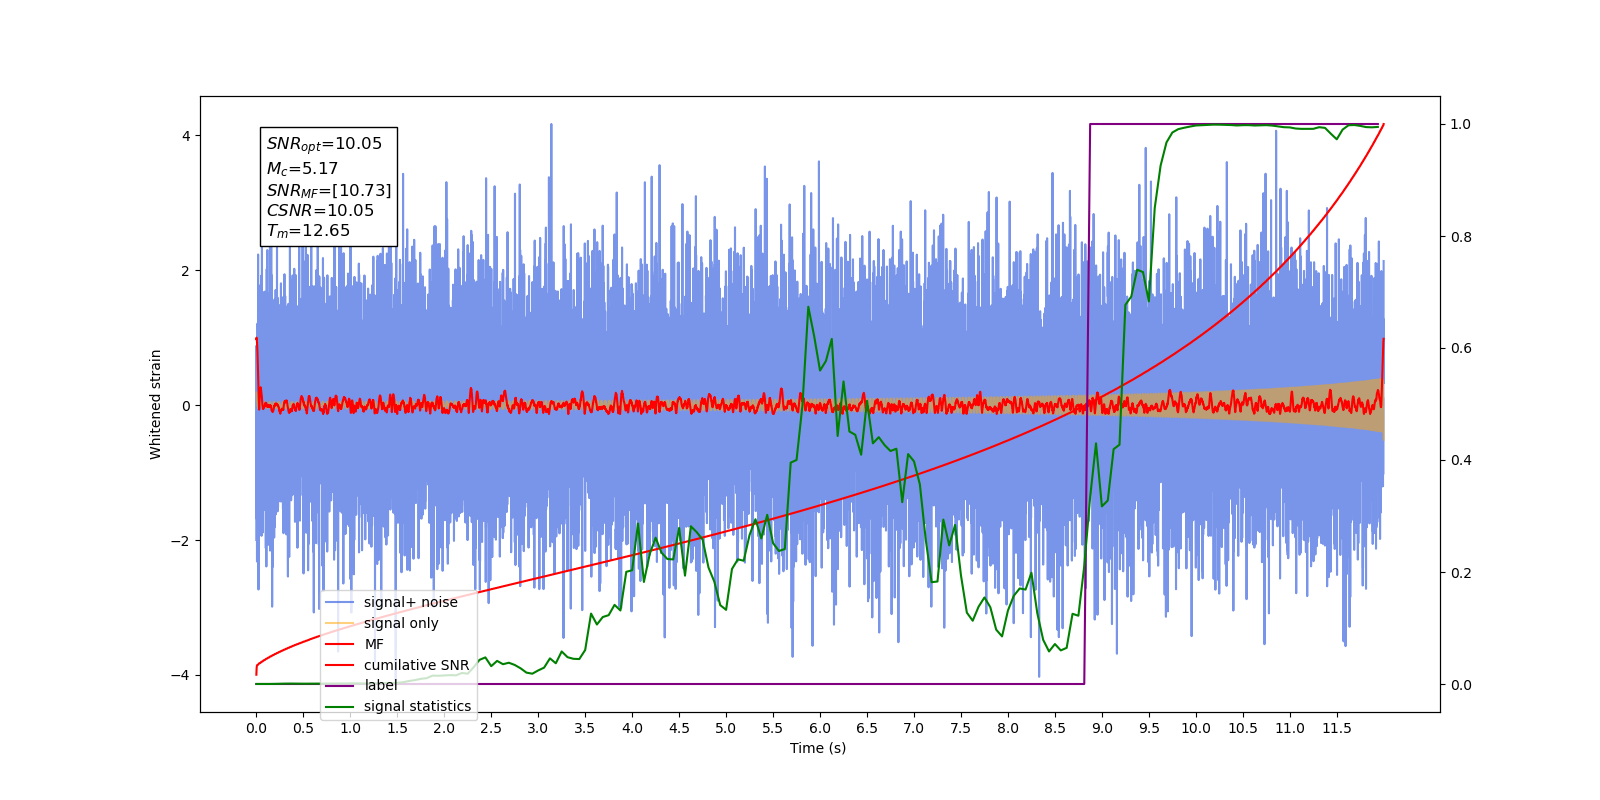Click the 'cumilative SNR' legend label
Screen dimensions: 1600x800
click(x=416, y=665)
